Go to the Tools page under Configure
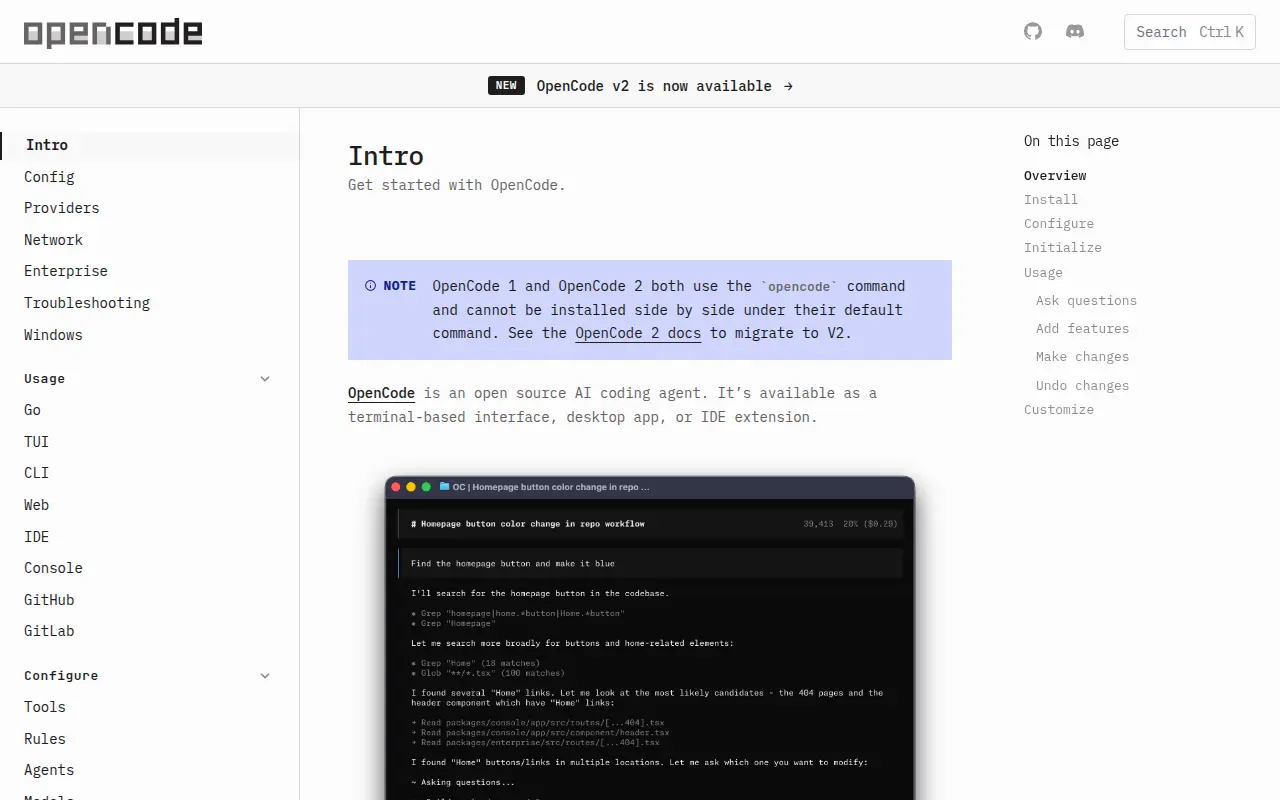The image size is (1280, 800). pos(45,707)
